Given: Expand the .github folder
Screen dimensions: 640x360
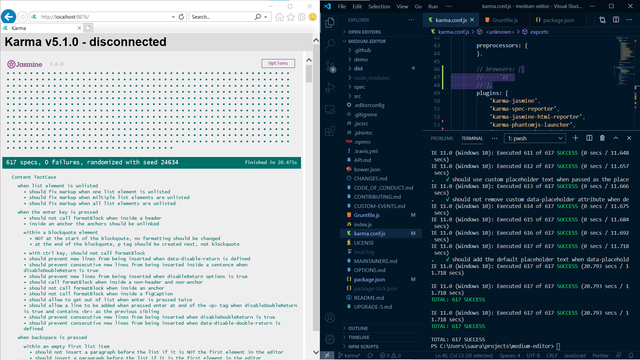Looking at the screenshot, I should (362, 50).
